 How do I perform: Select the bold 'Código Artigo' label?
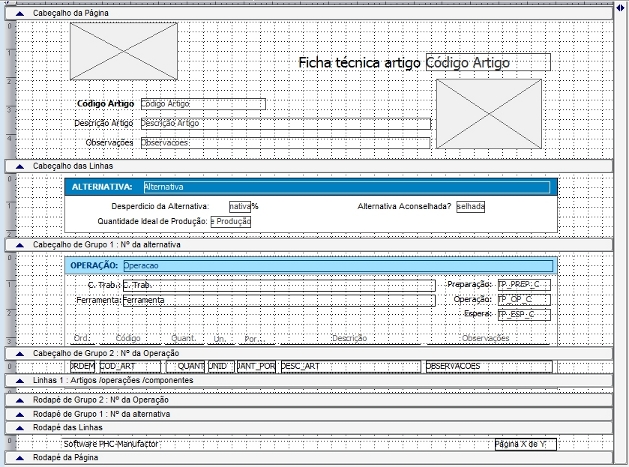click(x=106, y=104)
